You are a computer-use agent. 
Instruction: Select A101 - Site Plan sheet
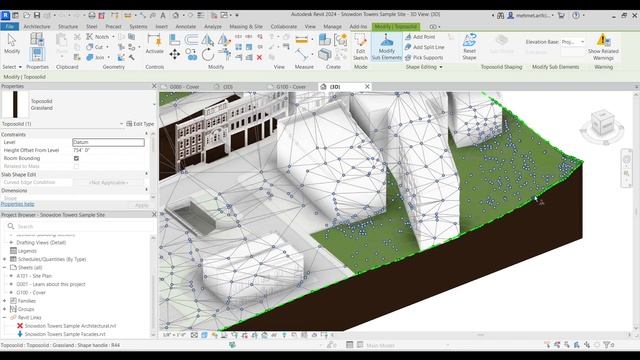click(x=34, y=276)
